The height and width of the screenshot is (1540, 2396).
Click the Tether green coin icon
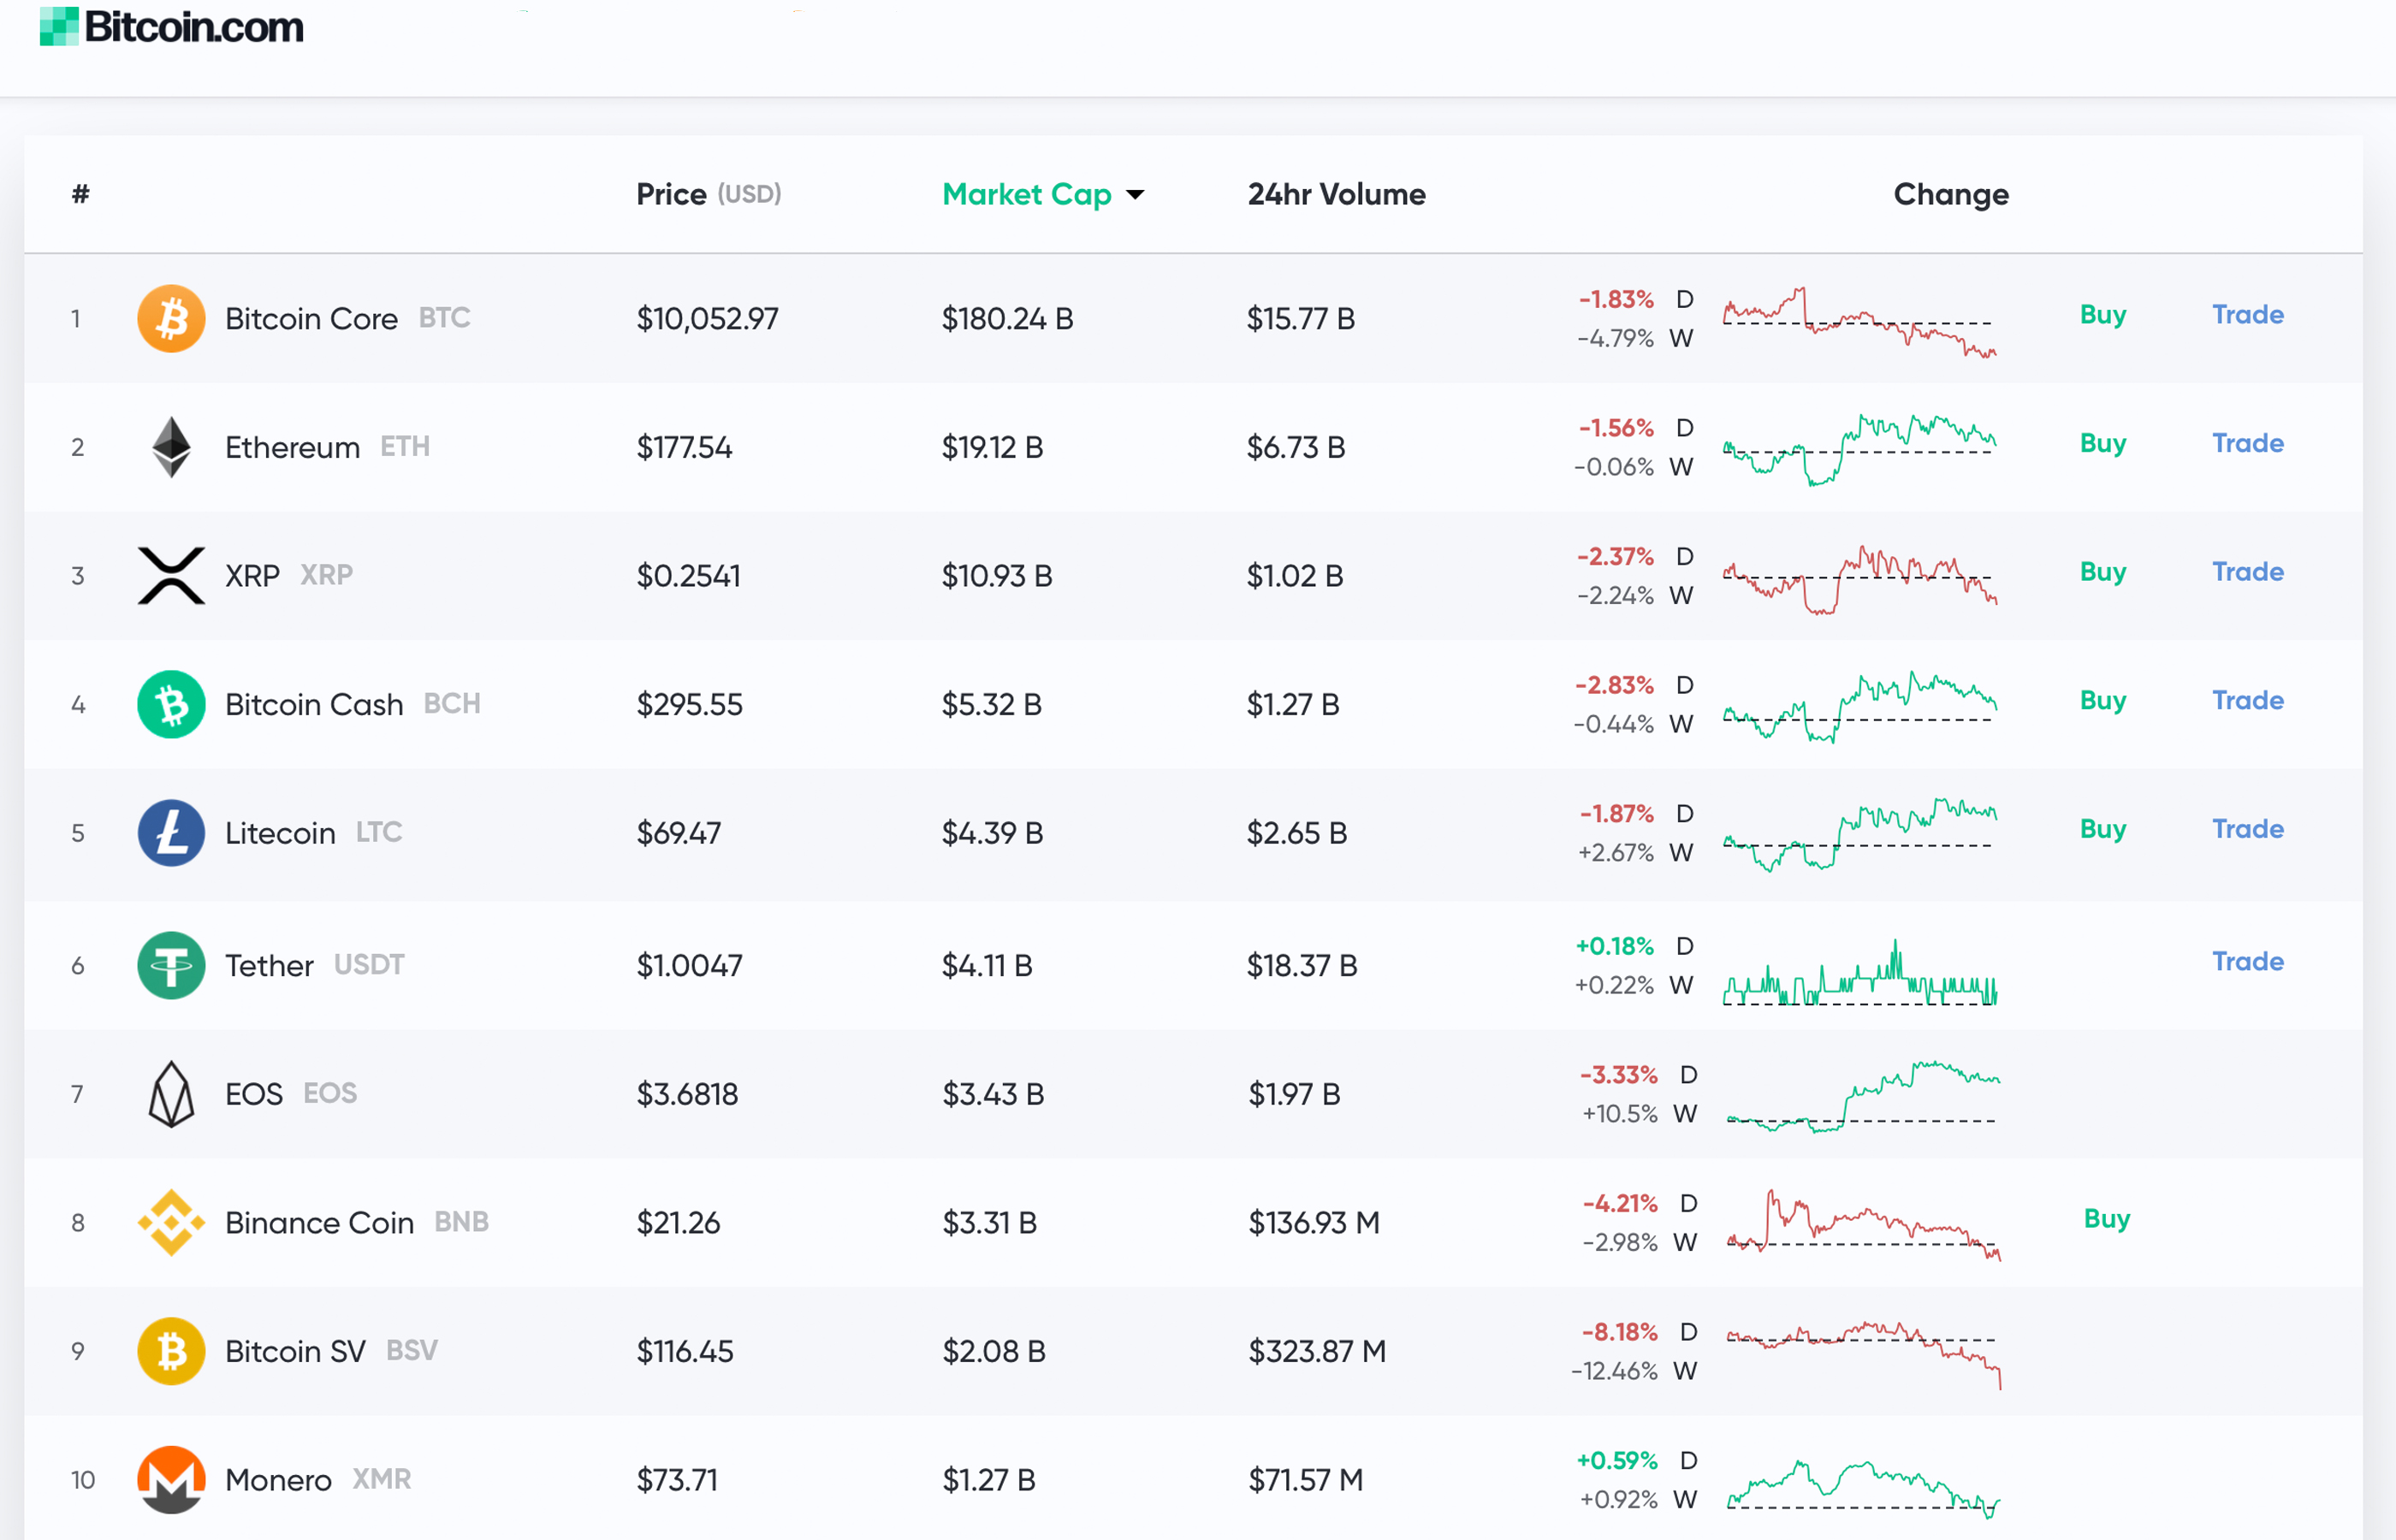pos(171,965)
